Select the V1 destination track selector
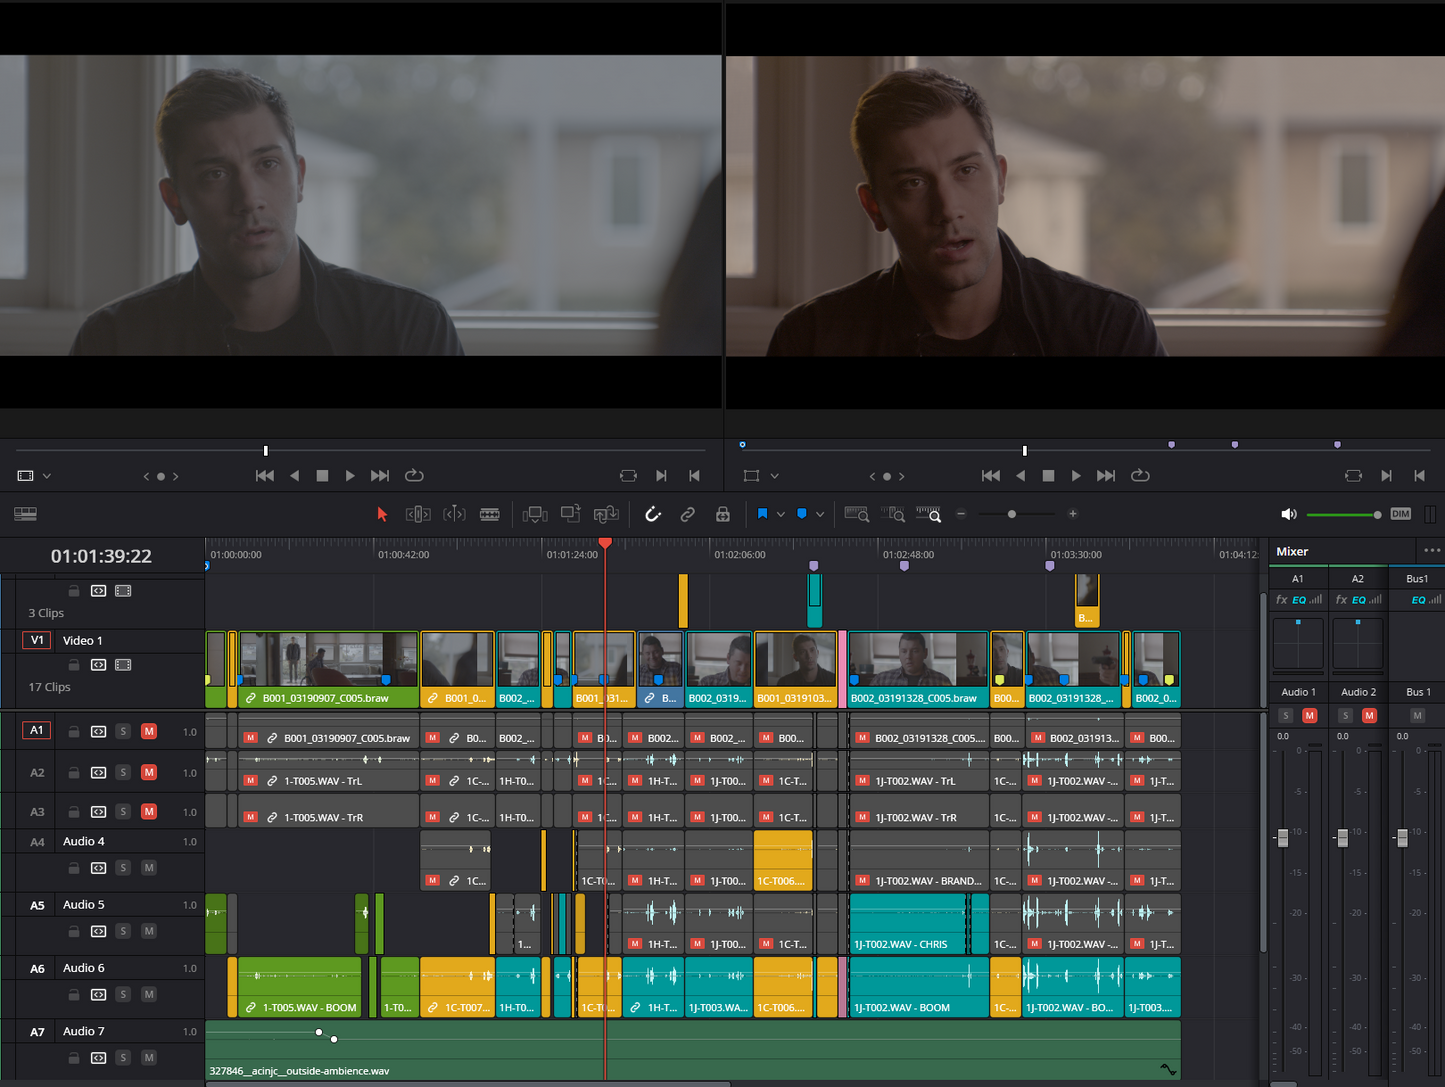The width and height of the screenshot is (1445, 1087). coord(37,640)
